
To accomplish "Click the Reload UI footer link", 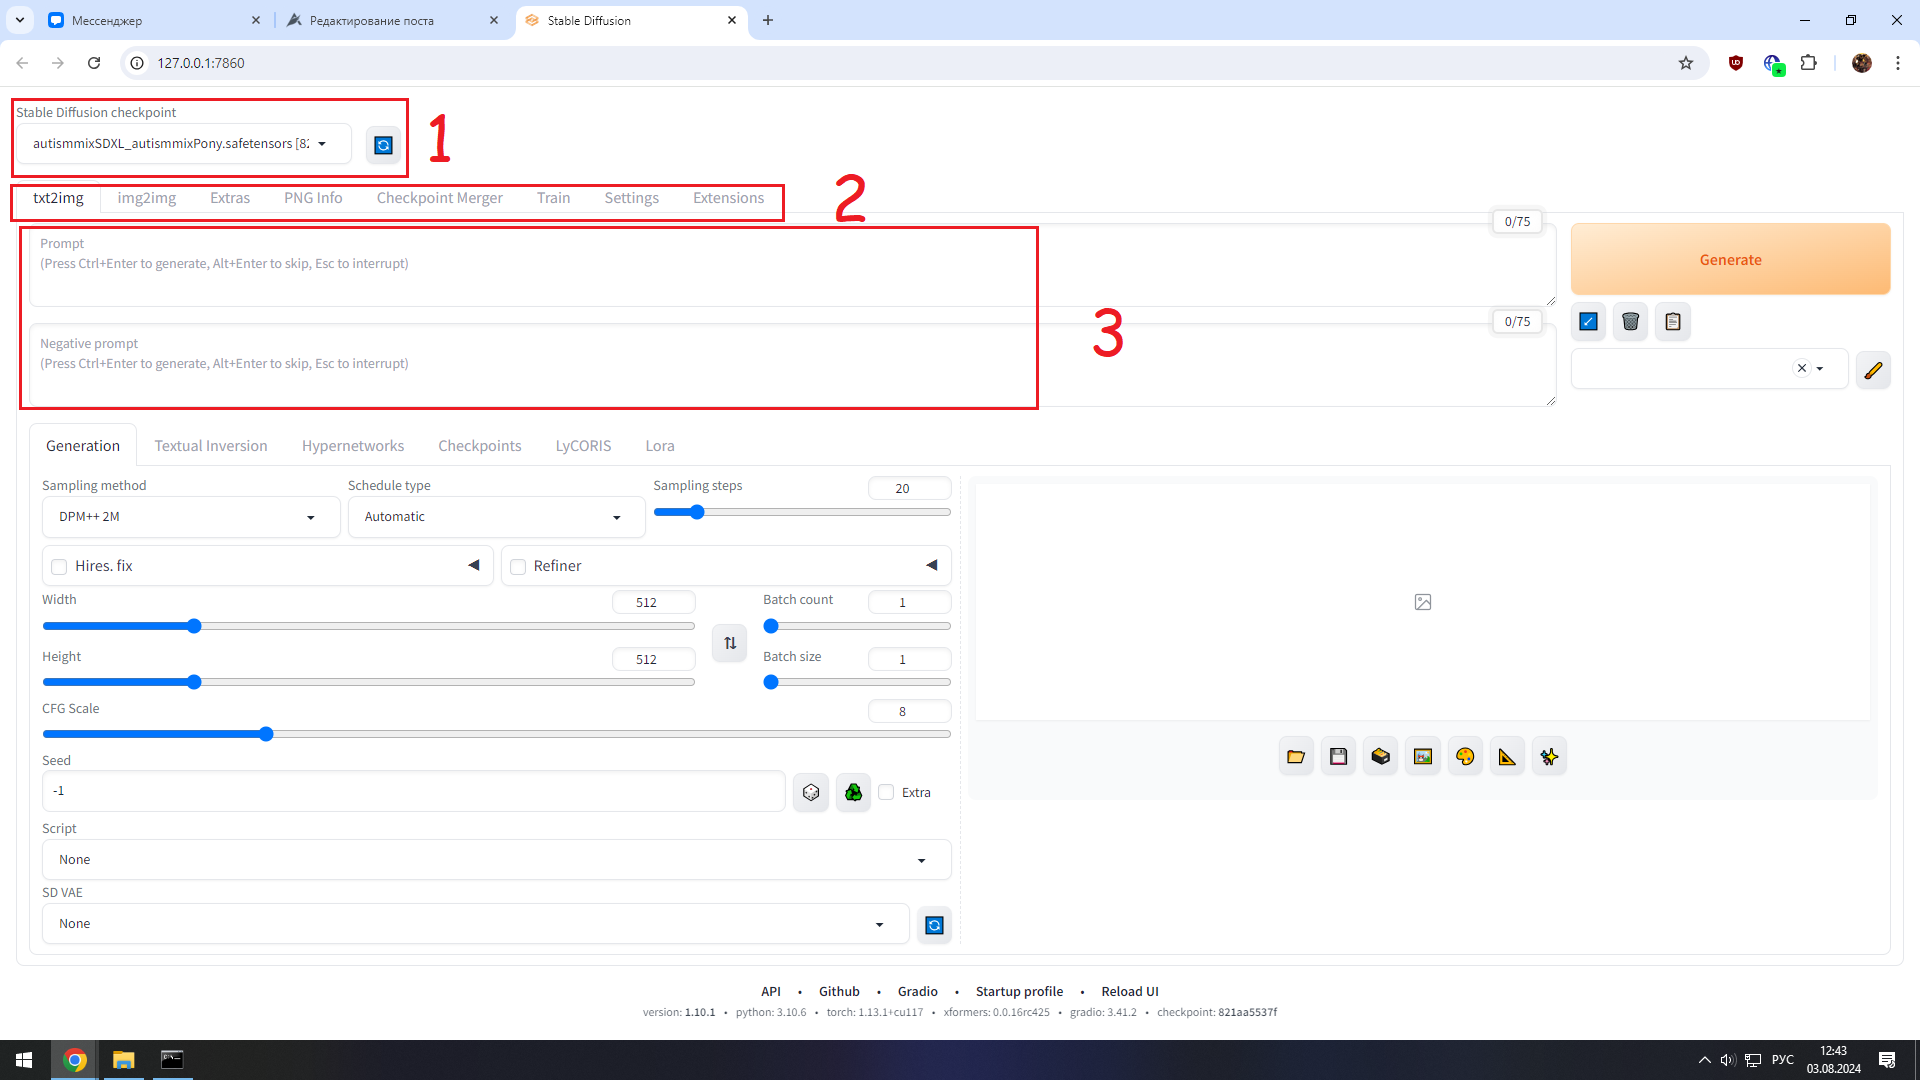I will [x=1129, y=991].
